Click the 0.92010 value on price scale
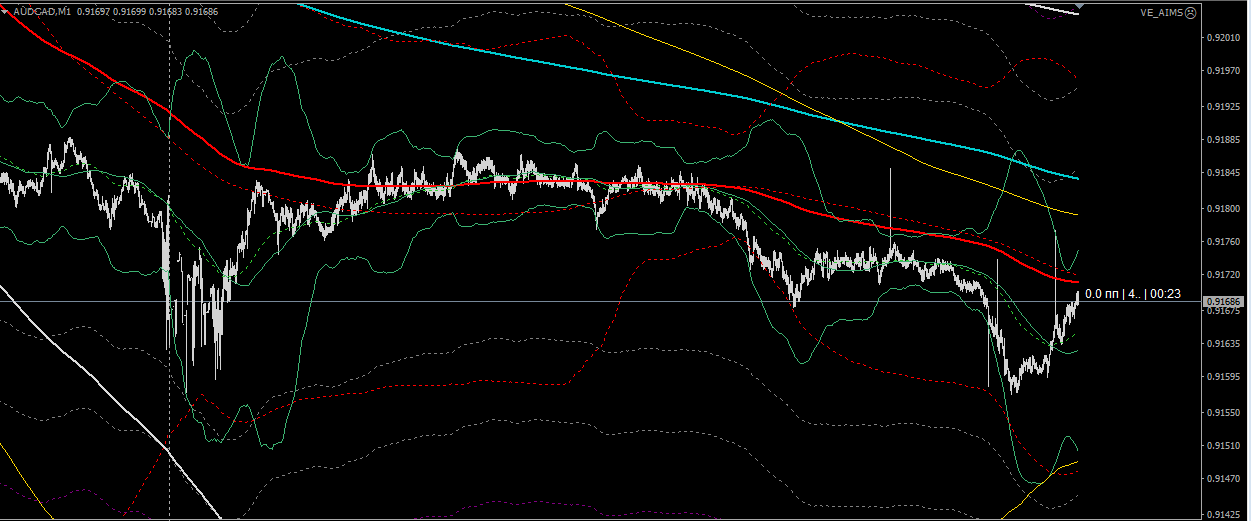 (1225, 39)
